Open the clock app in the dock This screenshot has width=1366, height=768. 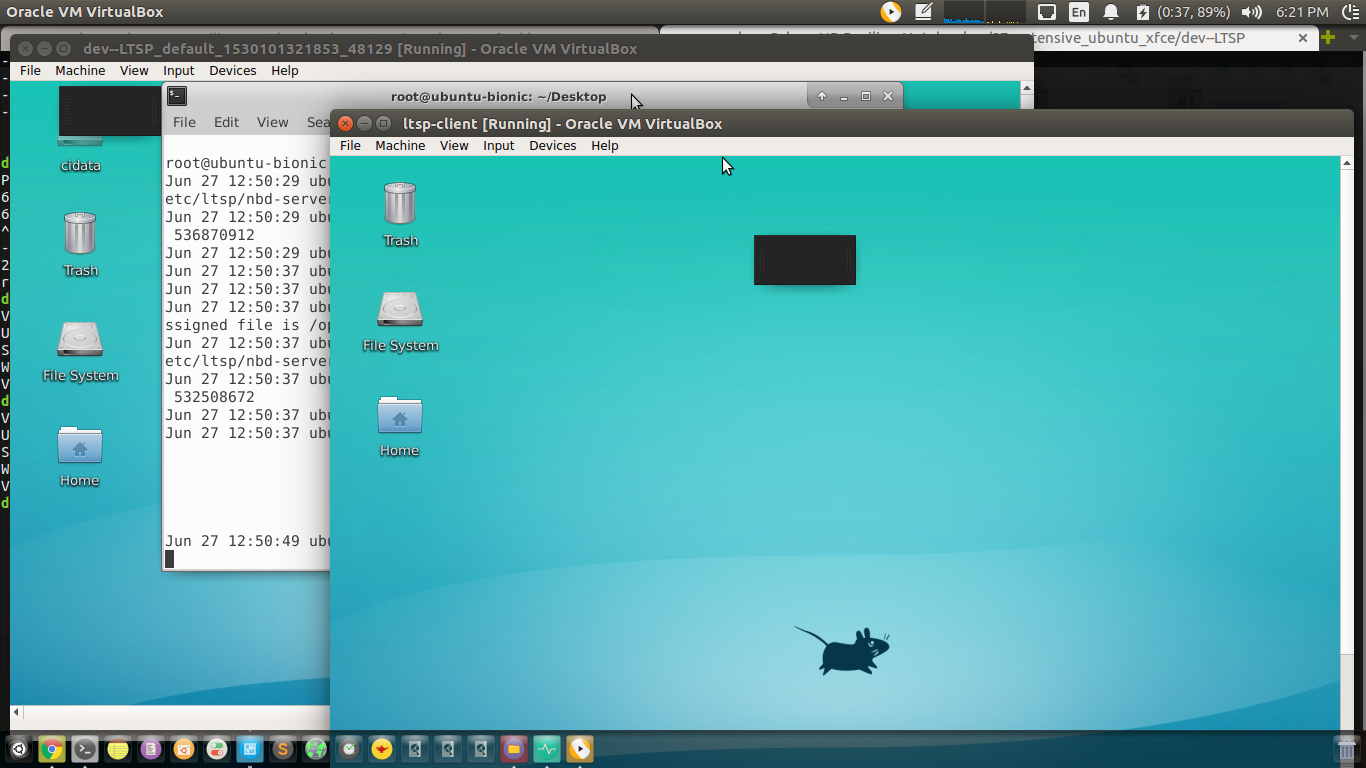349,749
